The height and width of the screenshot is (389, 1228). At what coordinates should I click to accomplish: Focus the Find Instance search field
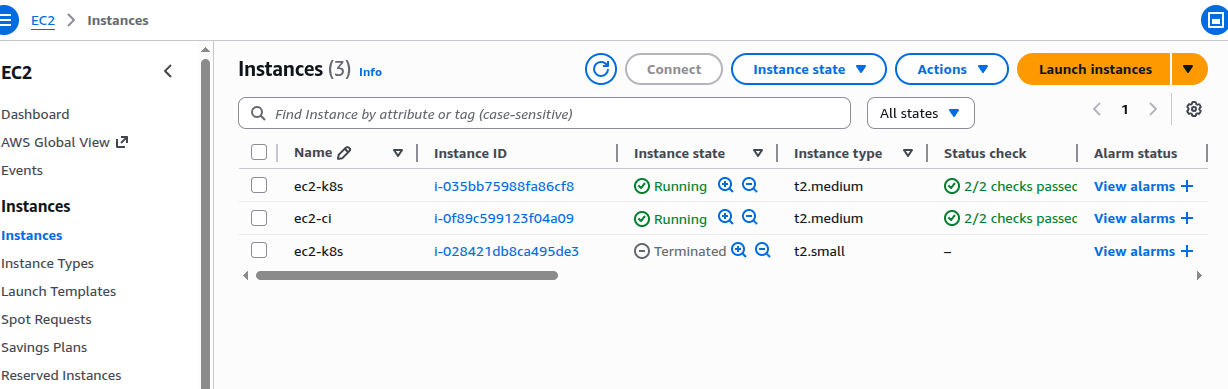pyautogui.click(x=544, y=114)
